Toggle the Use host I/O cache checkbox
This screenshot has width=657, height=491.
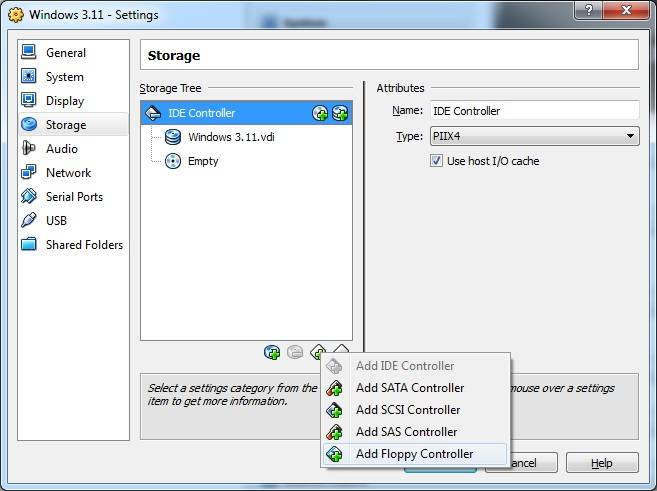[437, 161]
